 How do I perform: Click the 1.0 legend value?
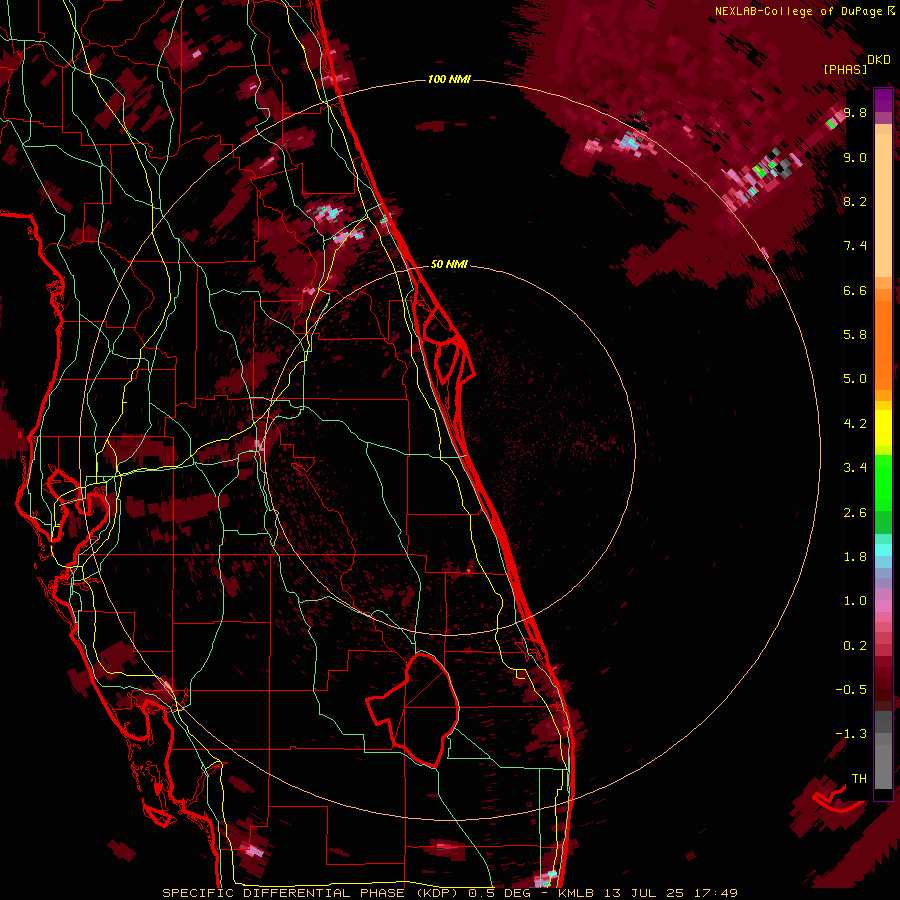[855, 601]
